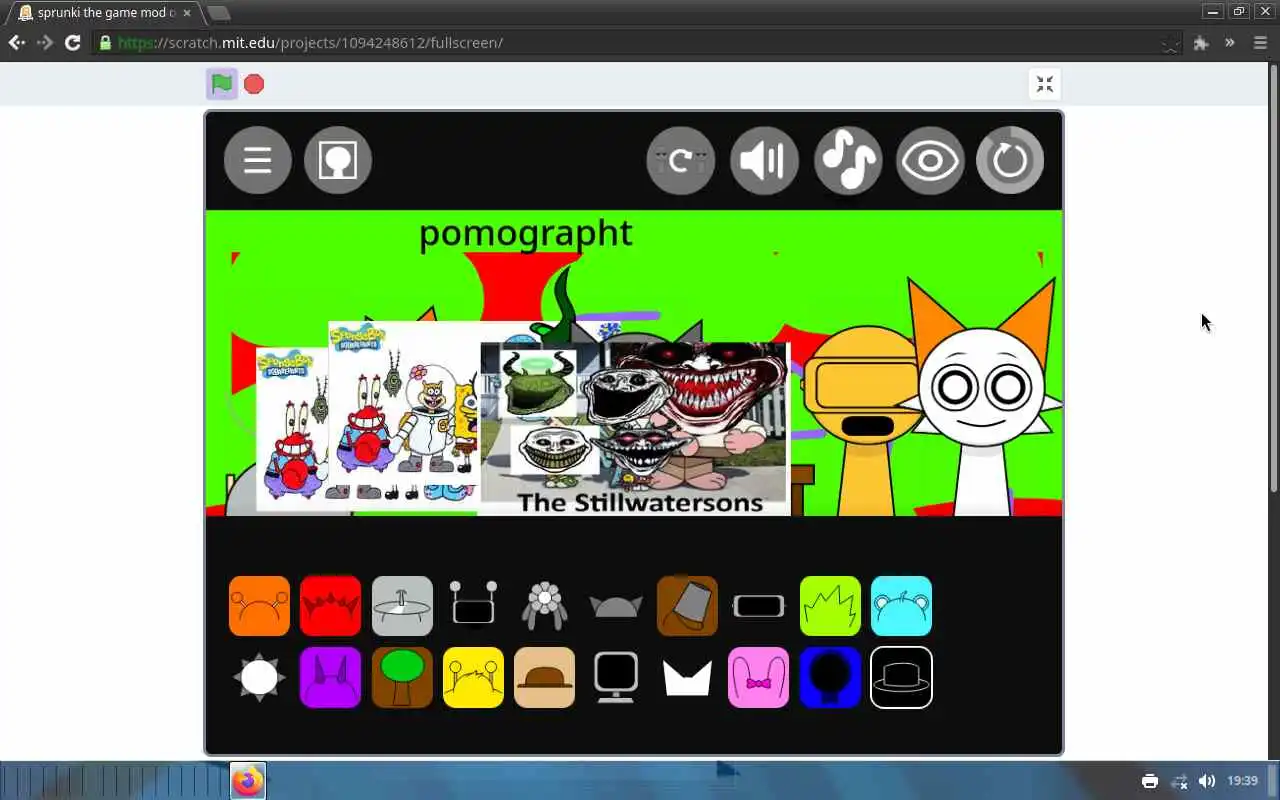Screen dimensions: 1280x800
Task: Select the white sun character icon
Action: coord(259,677)
